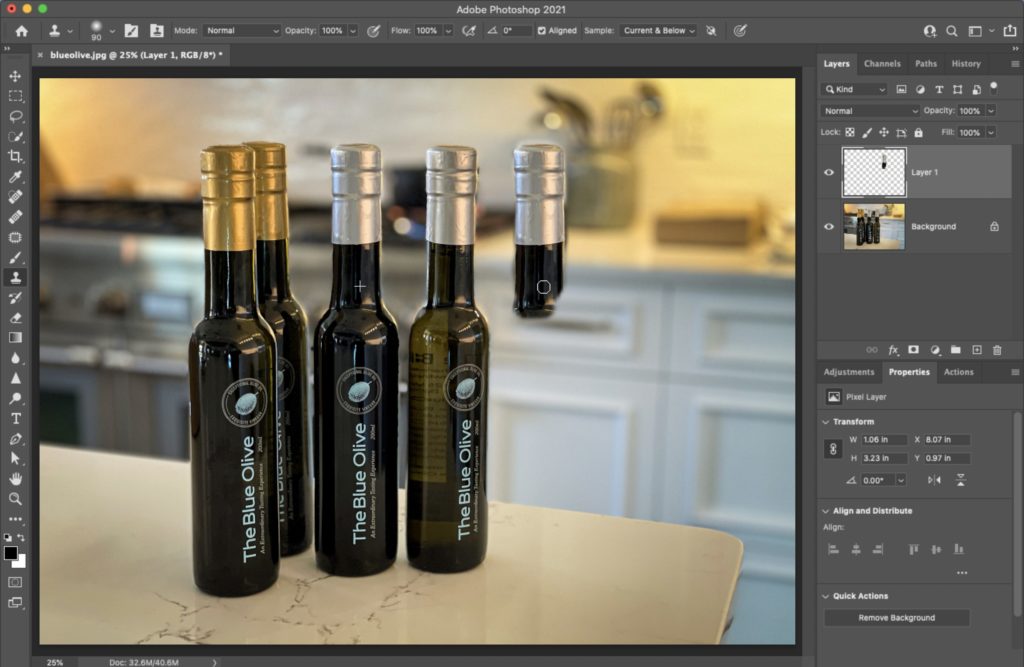Screen dimensions: 1024x667
Task: Select the Pen tool
Action: click(x=15, y=439)
